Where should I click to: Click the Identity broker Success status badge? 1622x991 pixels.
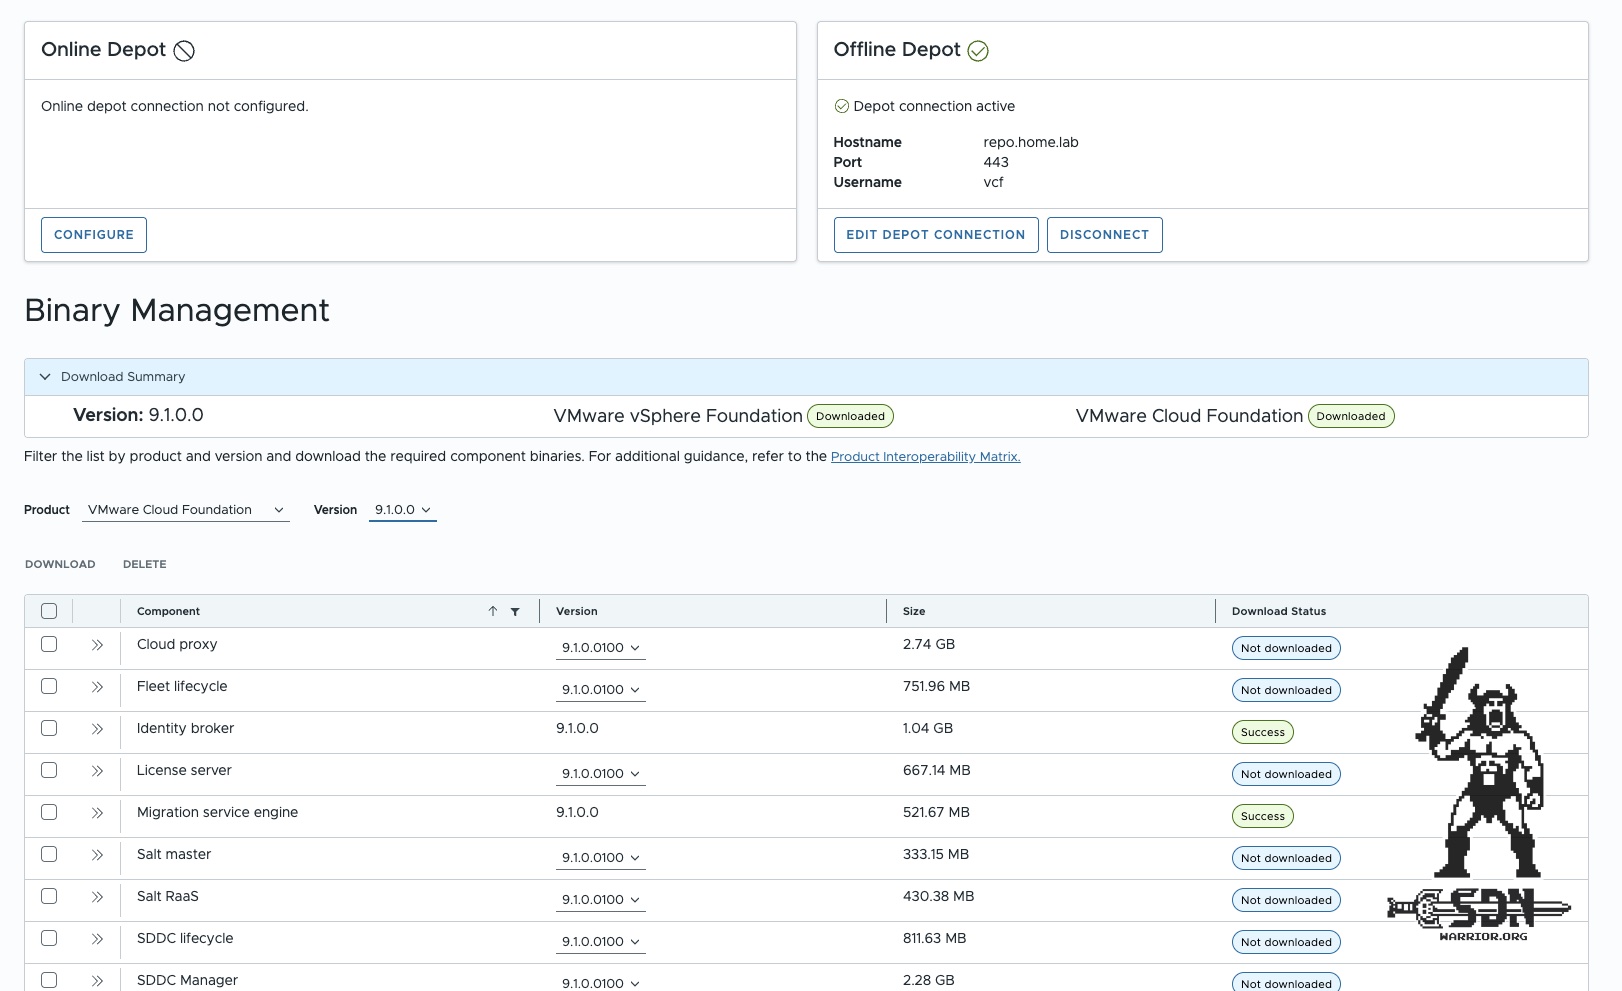tap(1263, 732)
